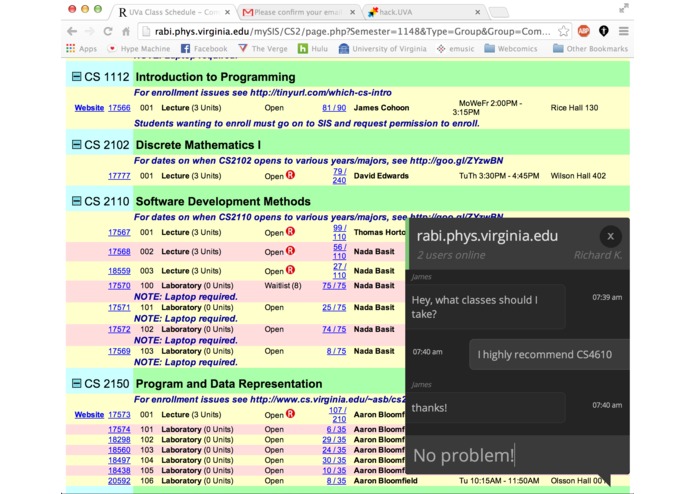Click the chat message input containing No problem!
The image size is (695, 494).
click(517, 455)
